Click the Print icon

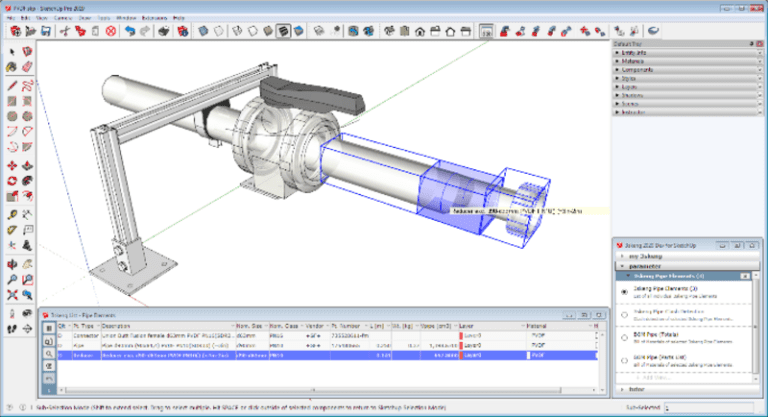tap(164, 31)
